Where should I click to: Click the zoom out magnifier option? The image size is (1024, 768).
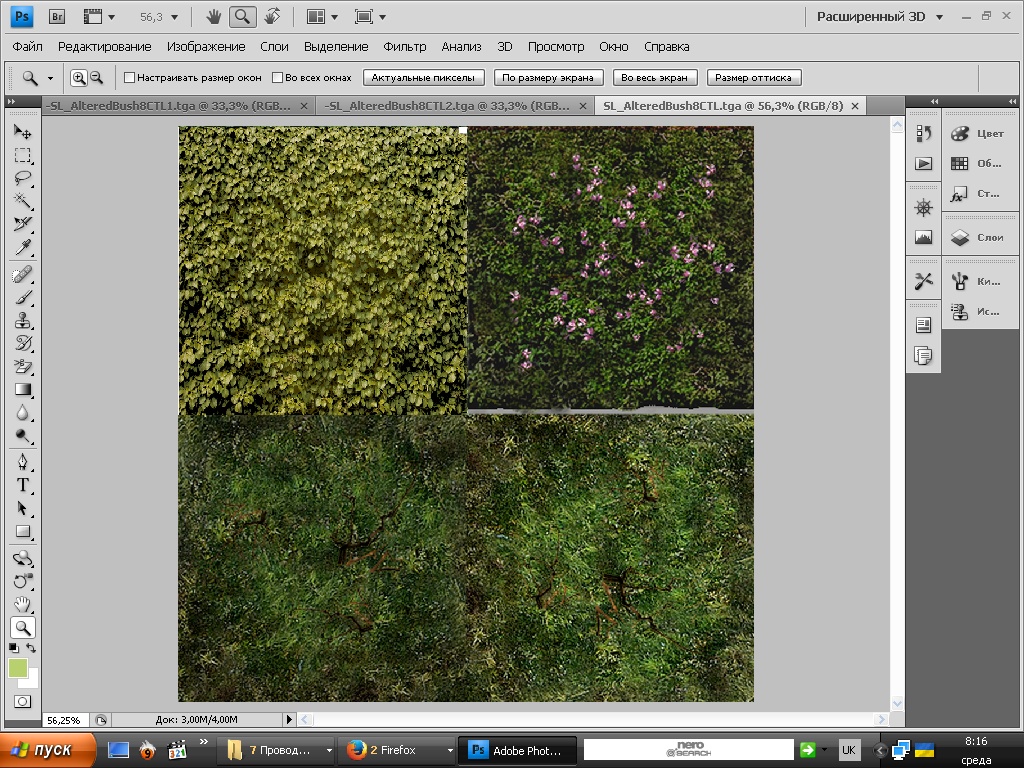coord(97,77)
